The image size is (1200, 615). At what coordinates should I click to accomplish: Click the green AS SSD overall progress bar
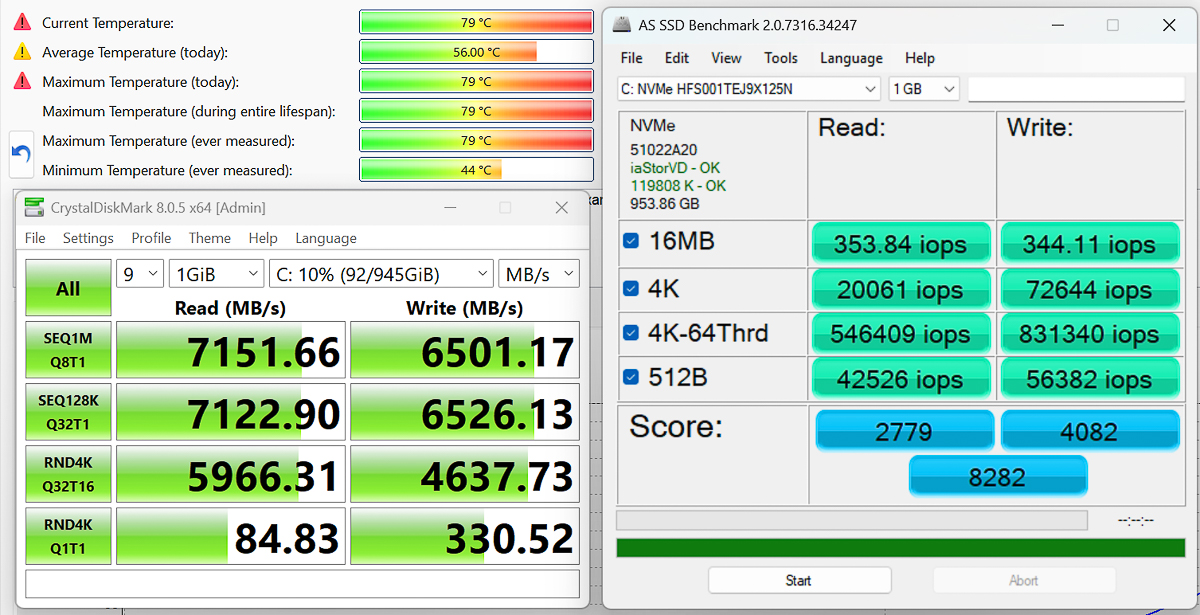[900, 548]
